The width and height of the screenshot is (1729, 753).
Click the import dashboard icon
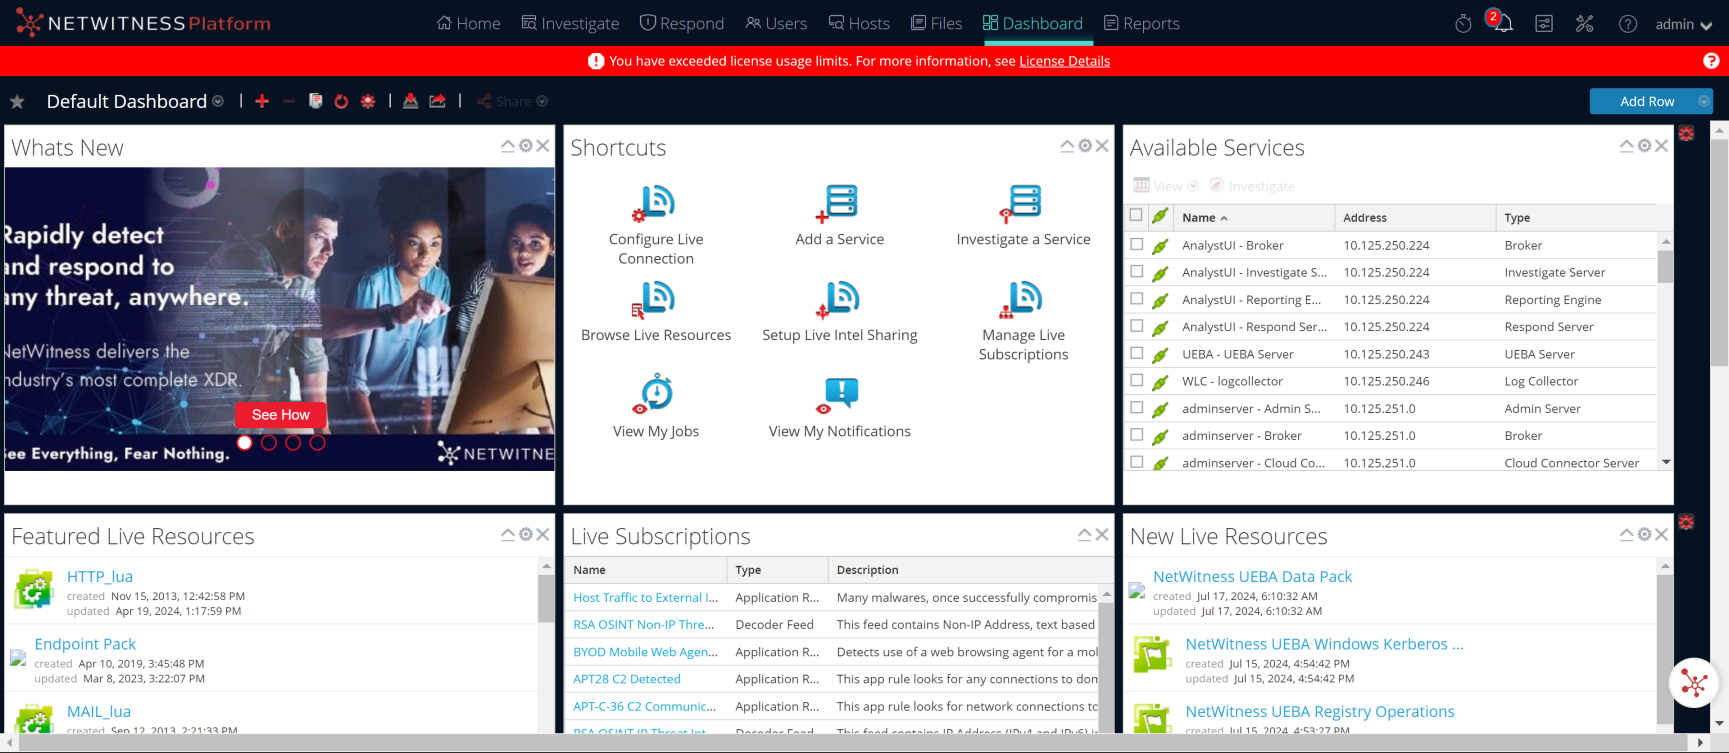(x=411, y=101)
